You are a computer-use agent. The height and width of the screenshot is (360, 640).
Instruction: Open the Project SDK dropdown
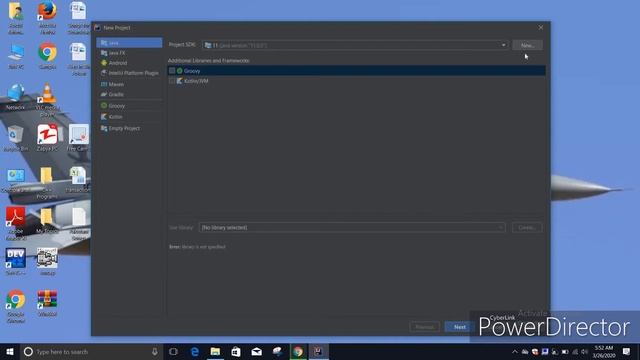[355, 45]
